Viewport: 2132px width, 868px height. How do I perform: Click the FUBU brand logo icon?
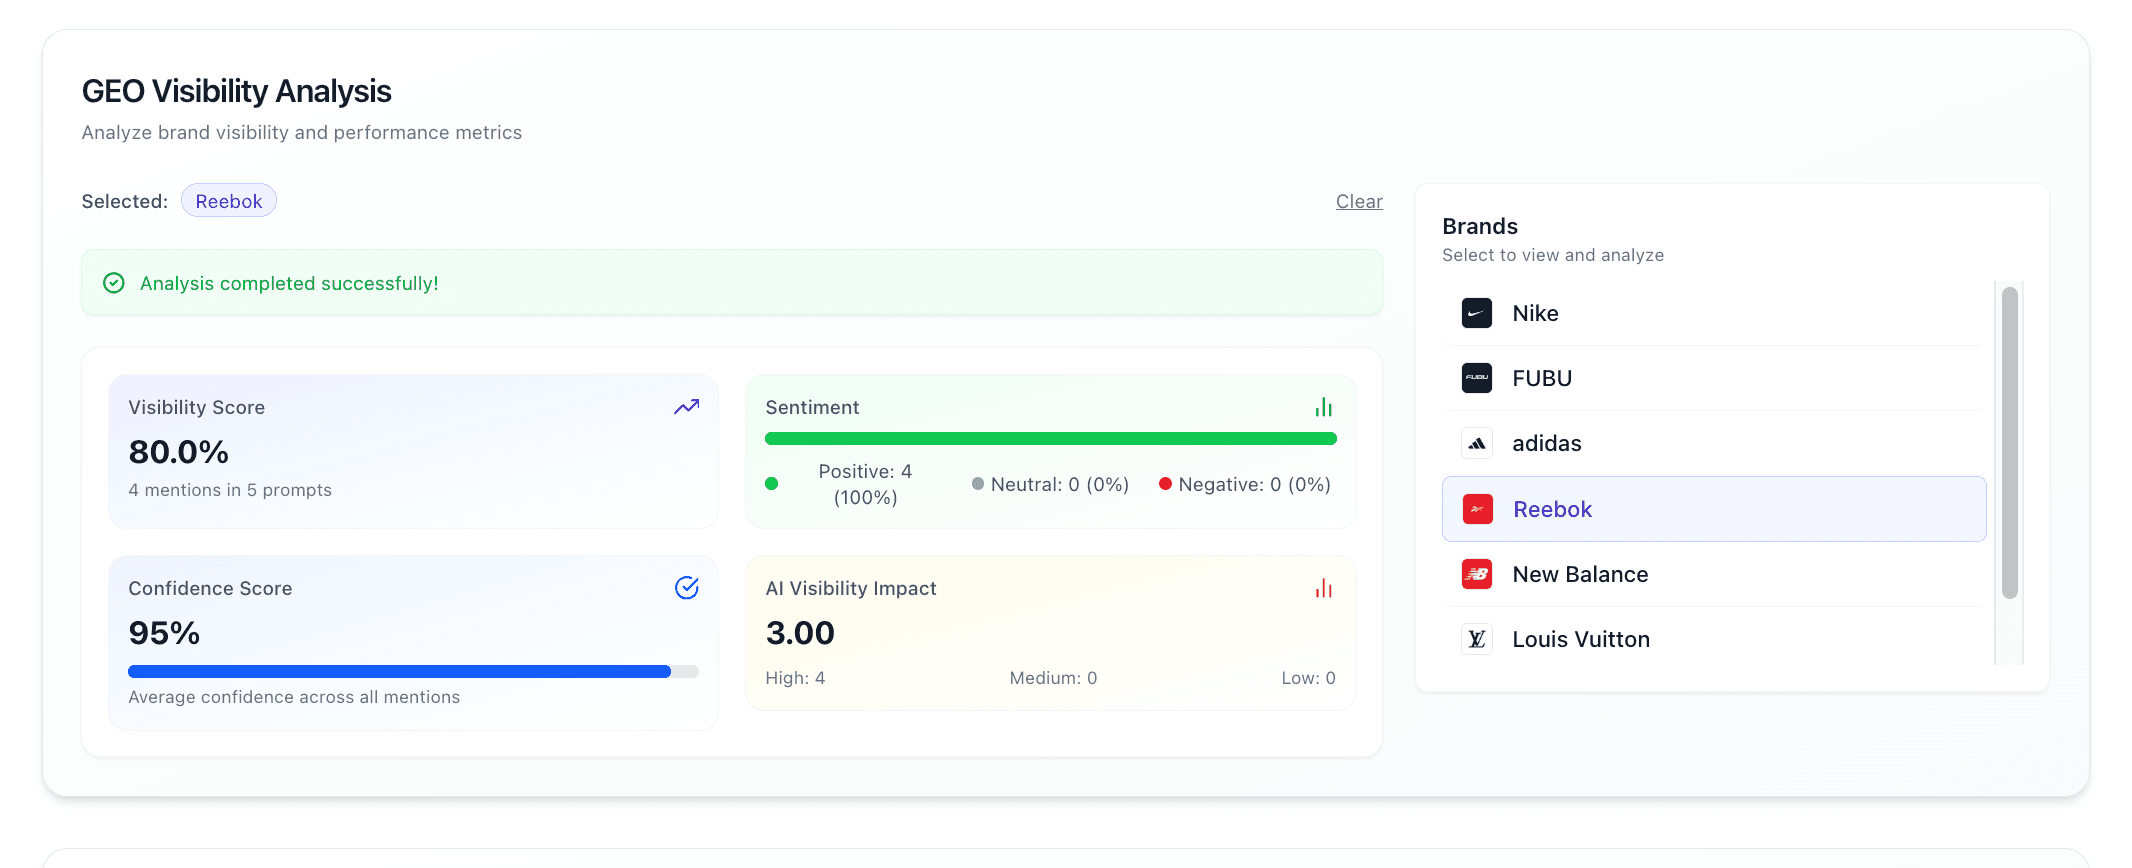pyautogui.click(x=1476, y=378)
